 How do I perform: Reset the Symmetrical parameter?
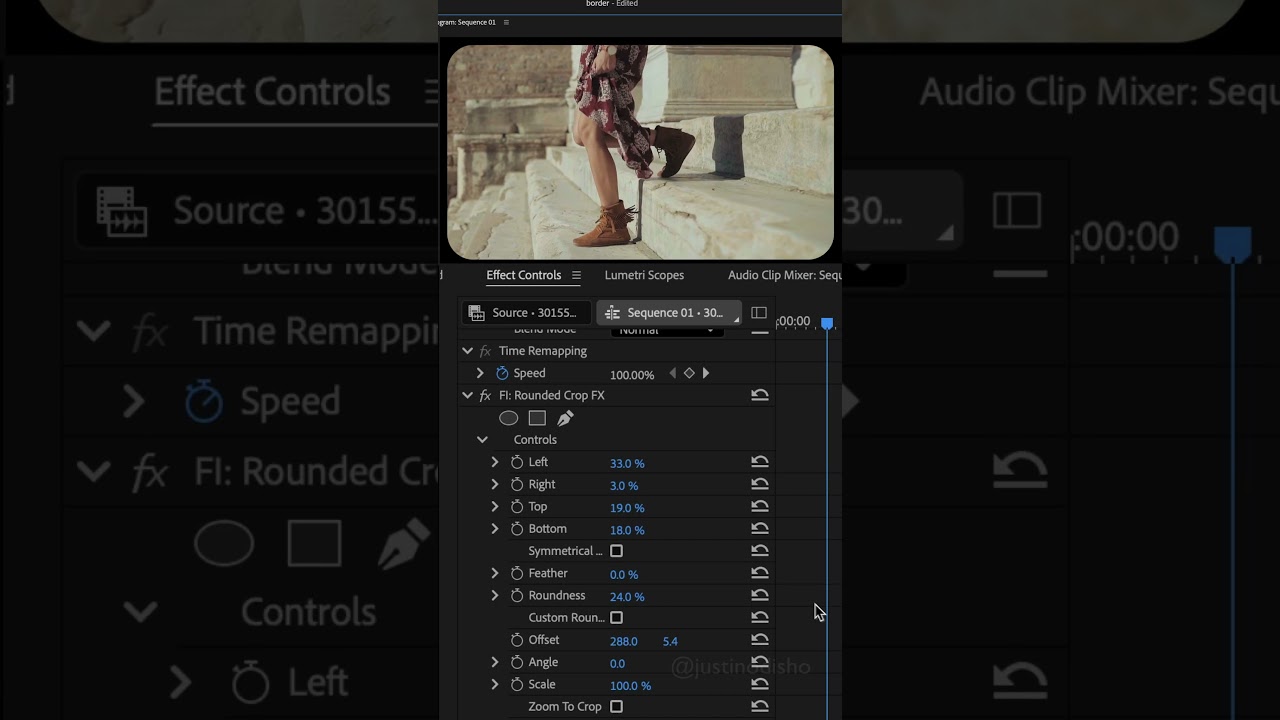pyautogui.click(x=760, y=551)
